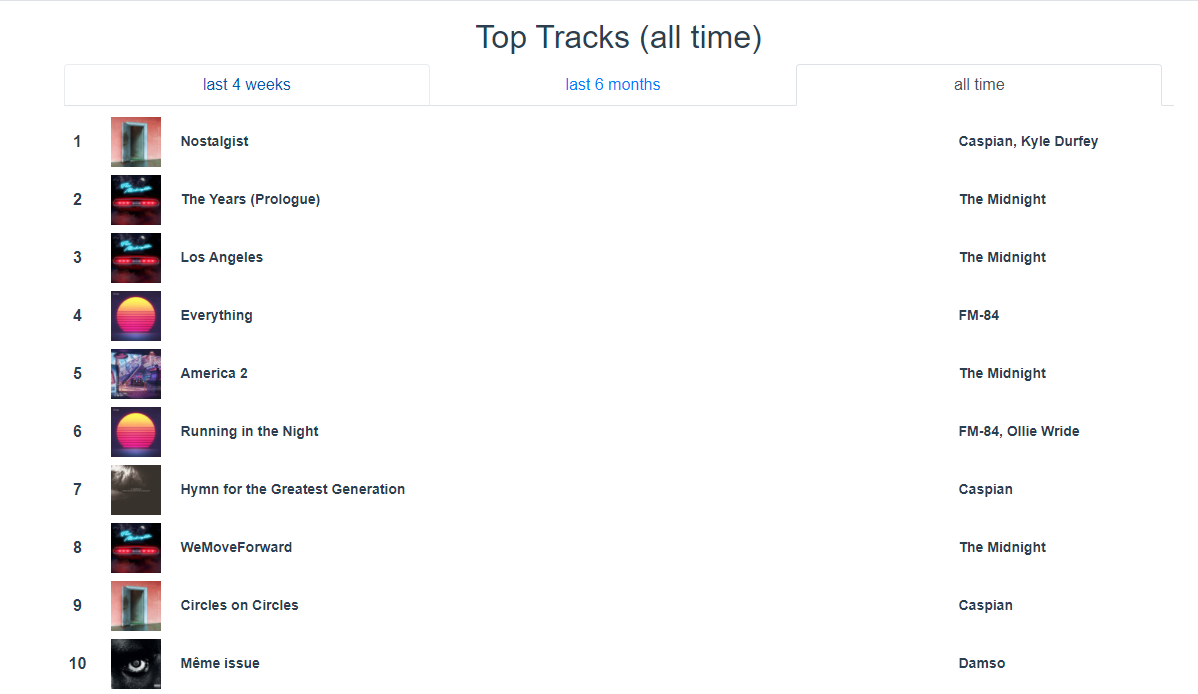Viewport: 1198px width, 694px height.
Task: Select artist FM-84, Ollie Wride
Action: [x=1019, y=431]
